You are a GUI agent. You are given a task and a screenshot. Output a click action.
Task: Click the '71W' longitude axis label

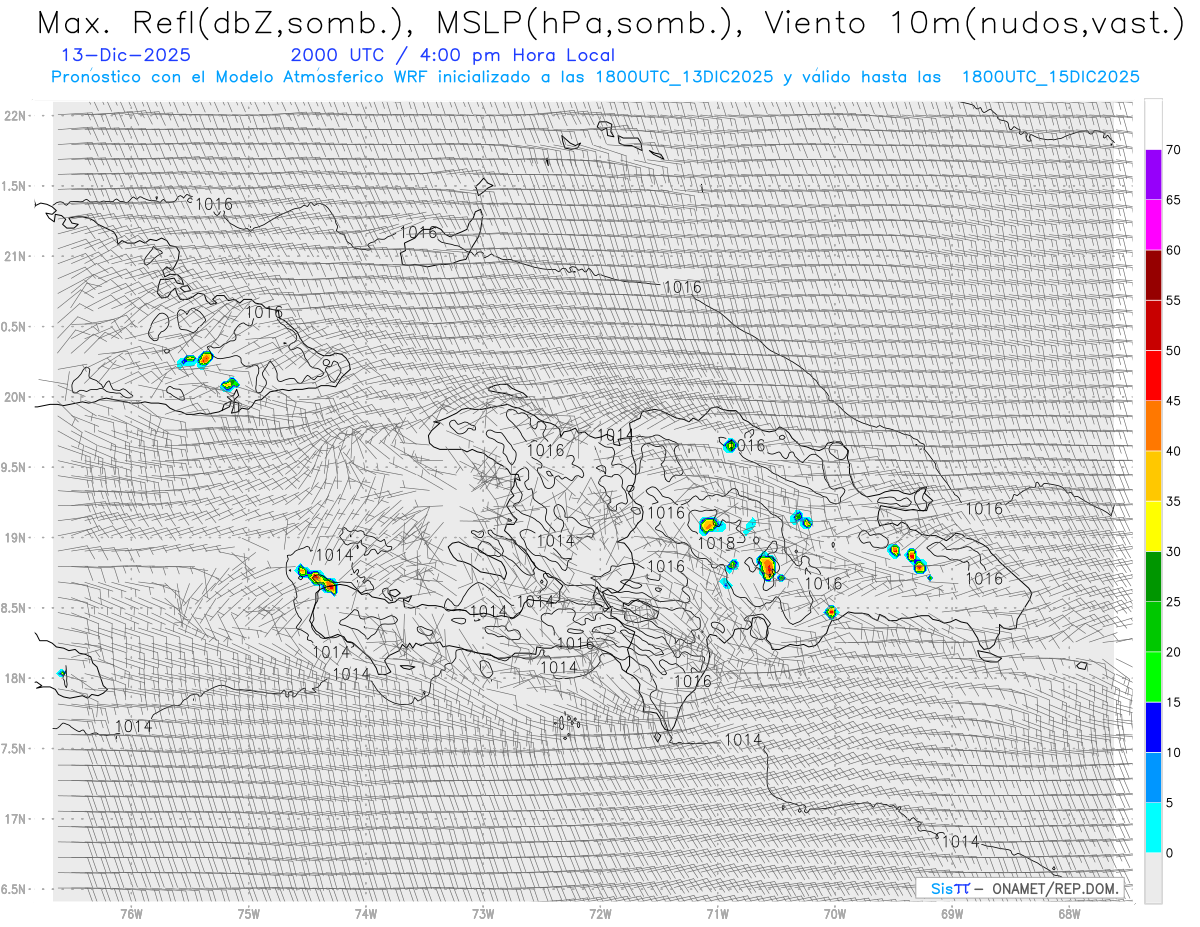(717, 914)
